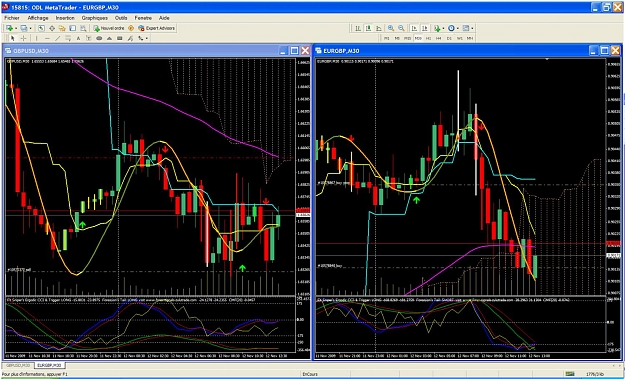Select the text label tool

point(88,38)
